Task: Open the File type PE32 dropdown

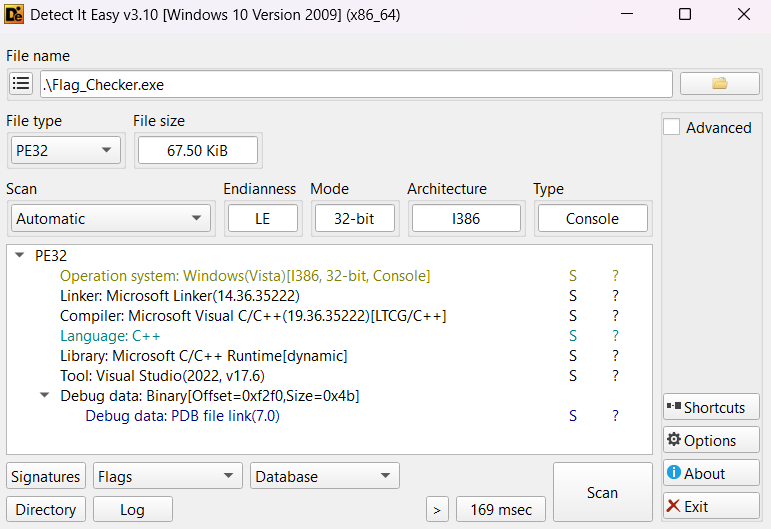Action: point(64,150)
